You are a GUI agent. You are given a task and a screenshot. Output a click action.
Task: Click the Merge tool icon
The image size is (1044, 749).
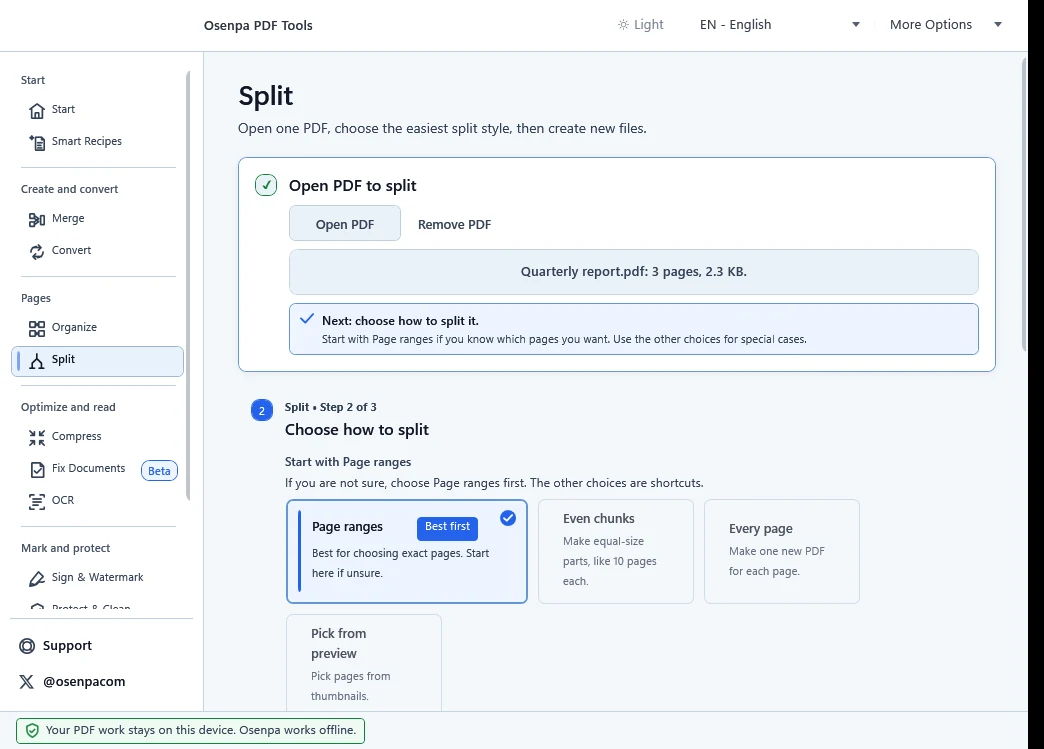point(37,219)
